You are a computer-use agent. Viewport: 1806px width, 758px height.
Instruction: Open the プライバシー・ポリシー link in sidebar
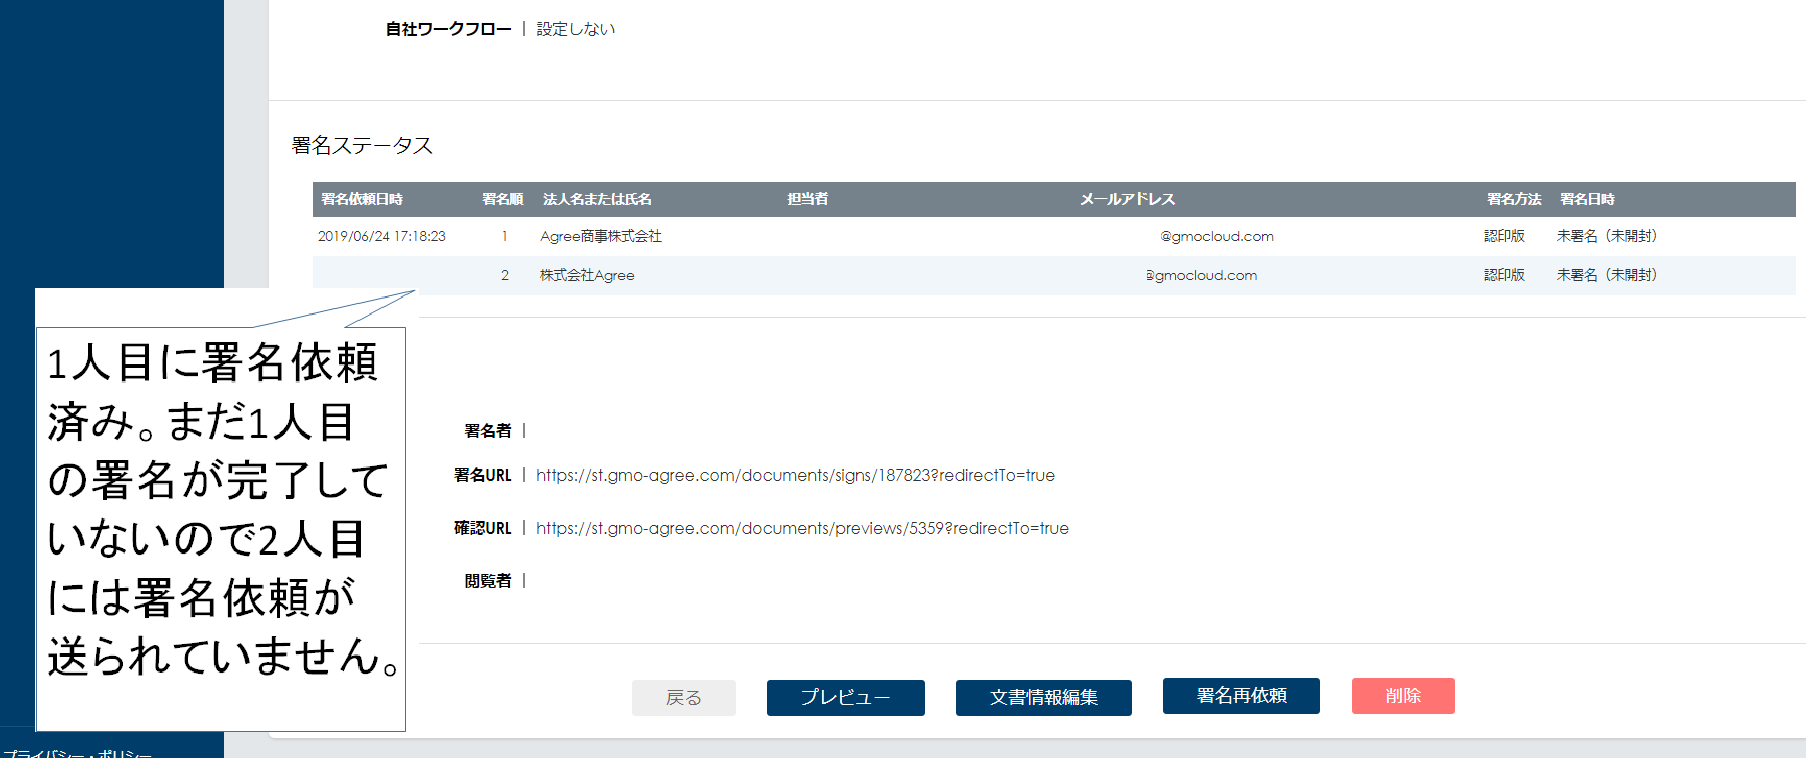[78, 753]
